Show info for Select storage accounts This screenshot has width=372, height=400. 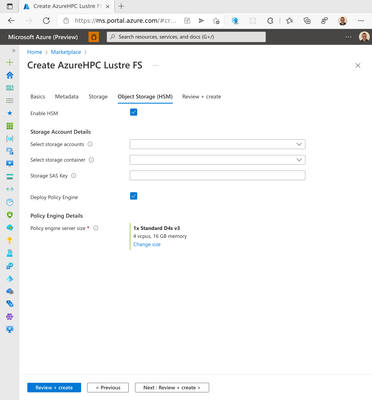pos(90,144)
